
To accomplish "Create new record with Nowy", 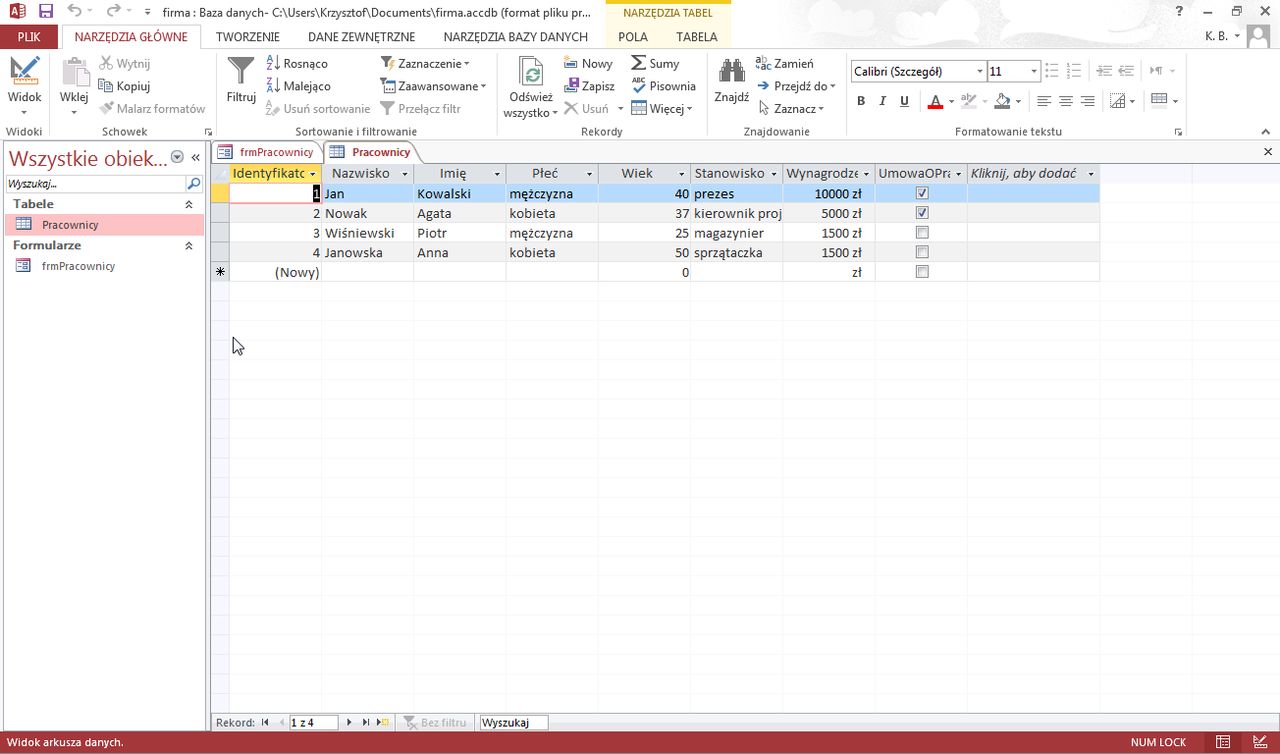I will coord(588,63).
